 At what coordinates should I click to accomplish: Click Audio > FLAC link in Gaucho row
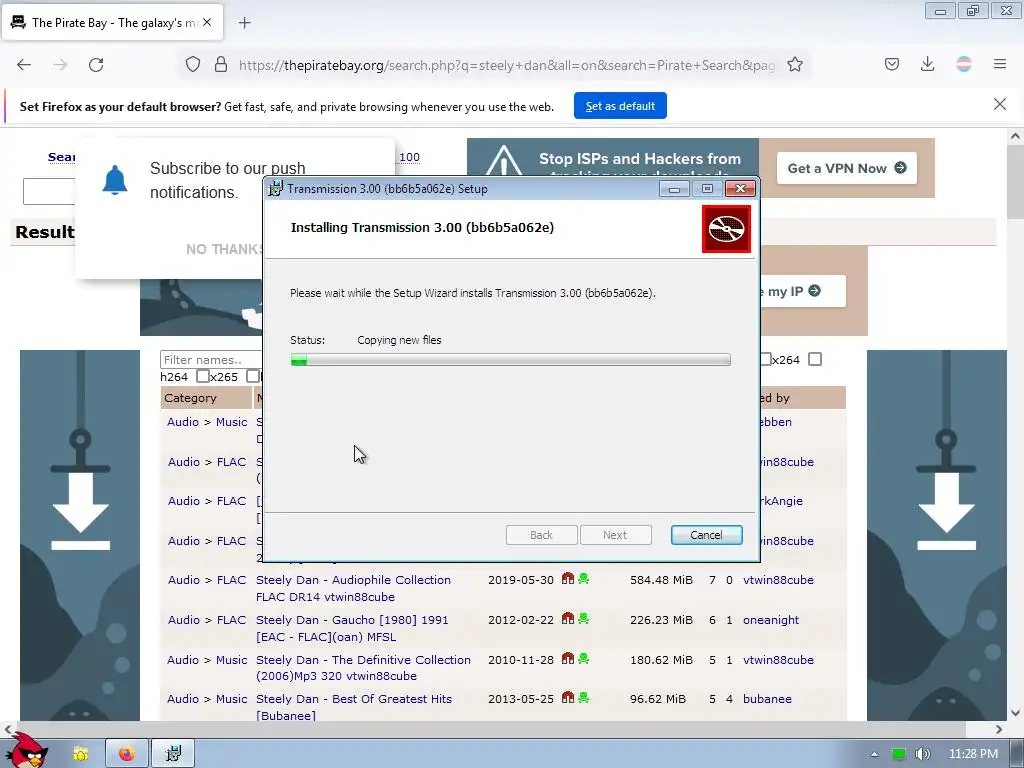click(x=207, y=620)
